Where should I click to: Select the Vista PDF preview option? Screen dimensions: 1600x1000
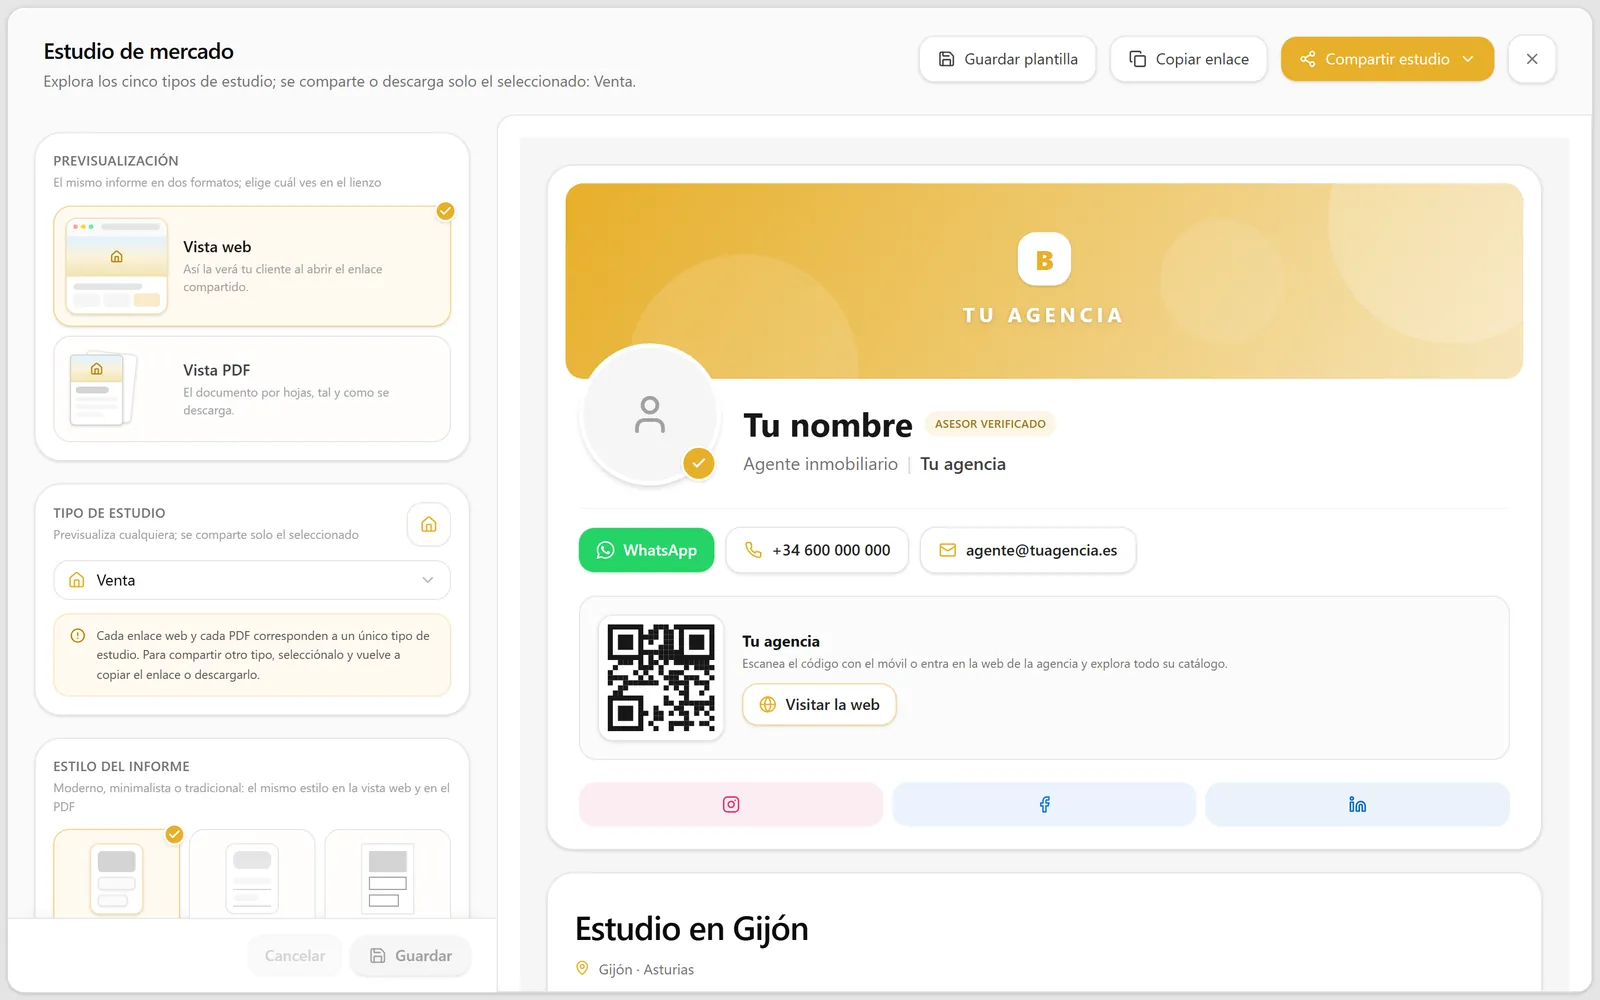point(252,389)
